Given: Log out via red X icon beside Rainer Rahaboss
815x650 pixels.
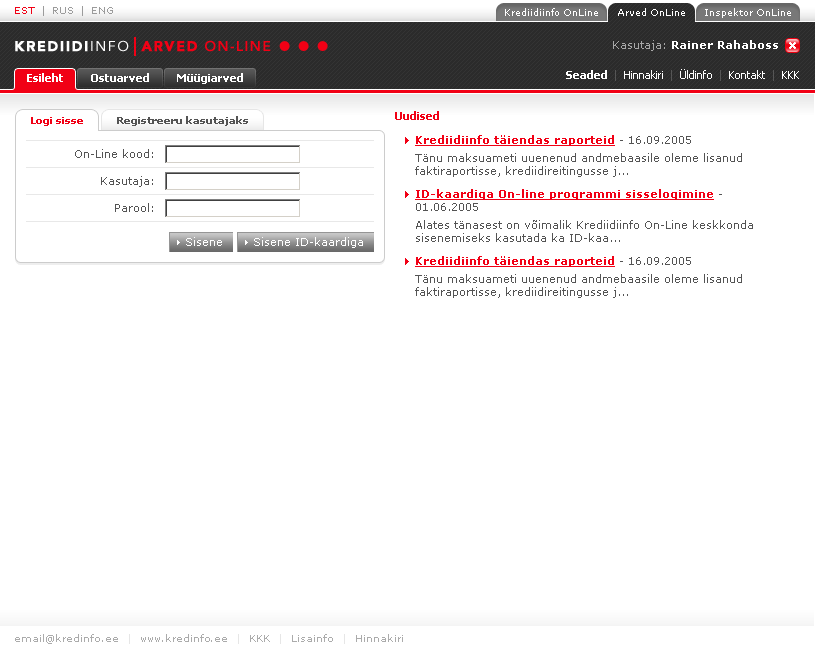Looking at the screenshot, I should coord(792,46).
